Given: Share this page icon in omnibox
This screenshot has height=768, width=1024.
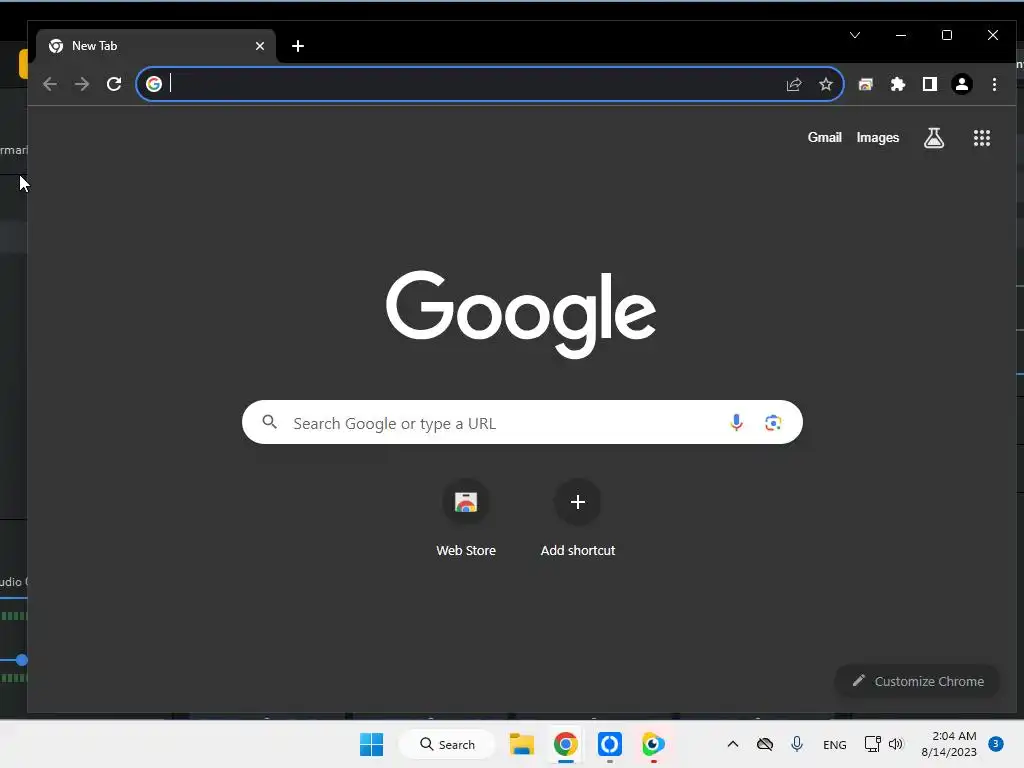Looking at the screenshot, I should click(793, 84).
